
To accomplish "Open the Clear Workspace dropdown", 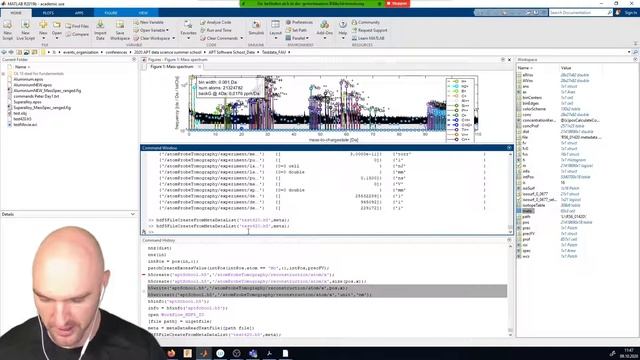I will tap(154, 38).
